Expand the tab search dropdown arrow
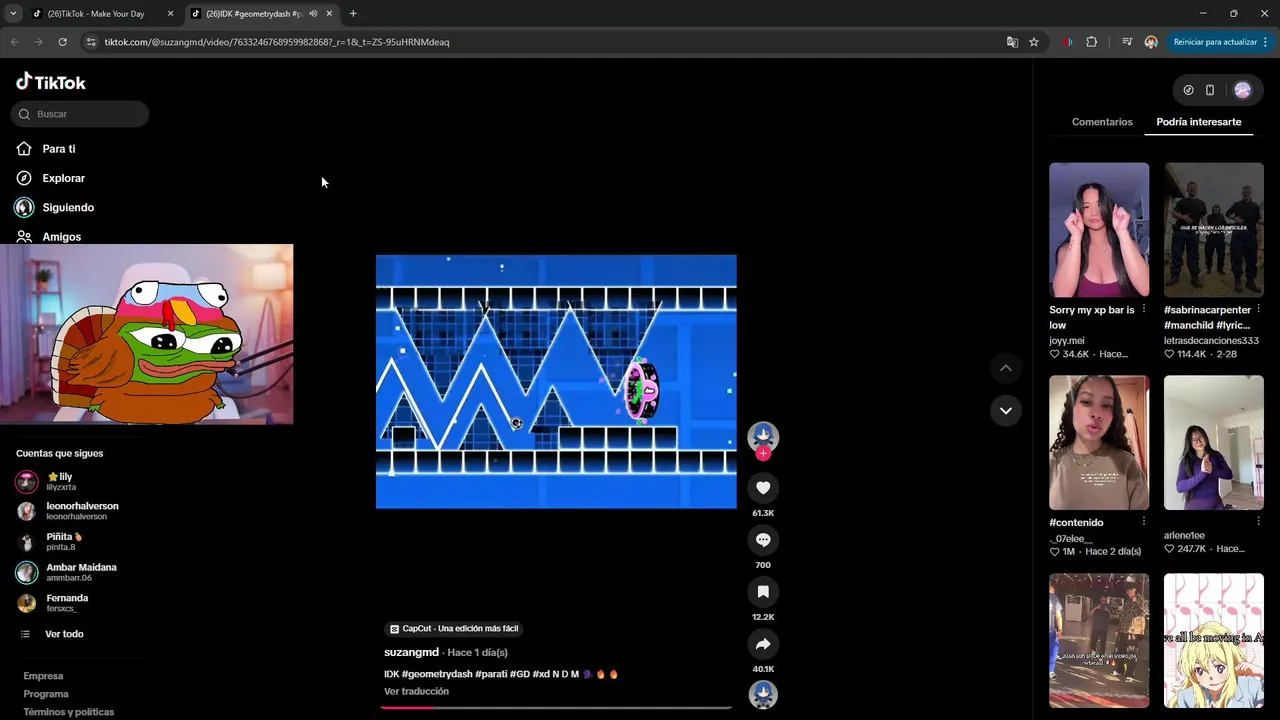Image resolution: width=1280 pixels, height=720 pixels. click(x=13, y=14)
